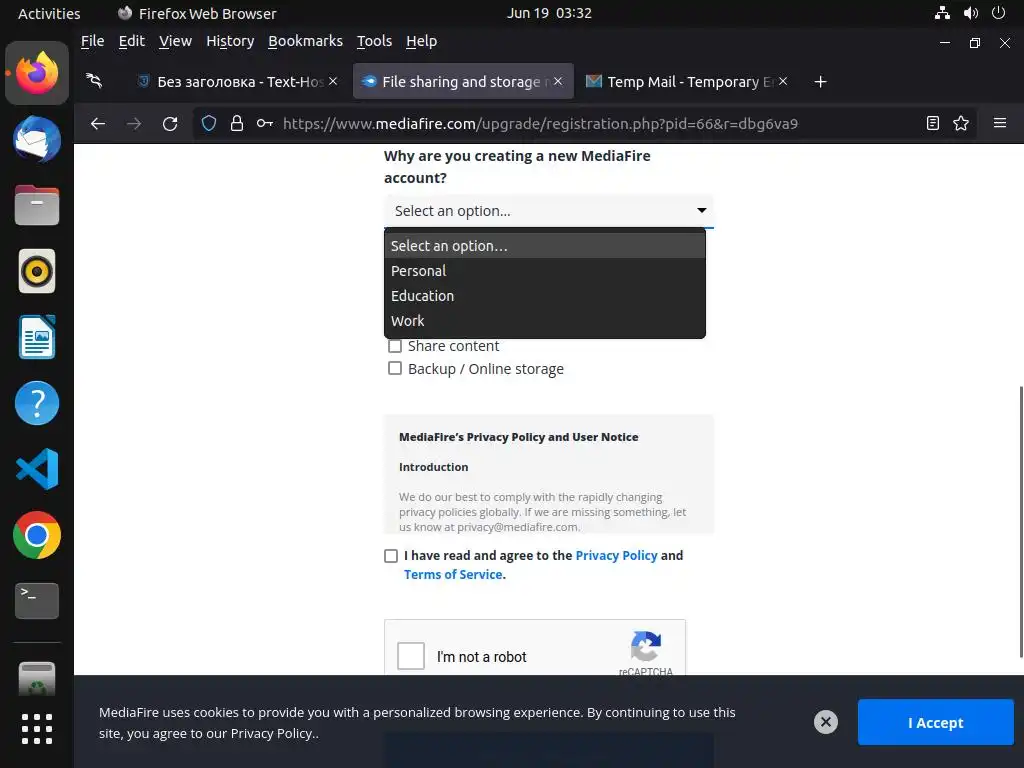Click the page vertical scrollbar

point(1020,522)
